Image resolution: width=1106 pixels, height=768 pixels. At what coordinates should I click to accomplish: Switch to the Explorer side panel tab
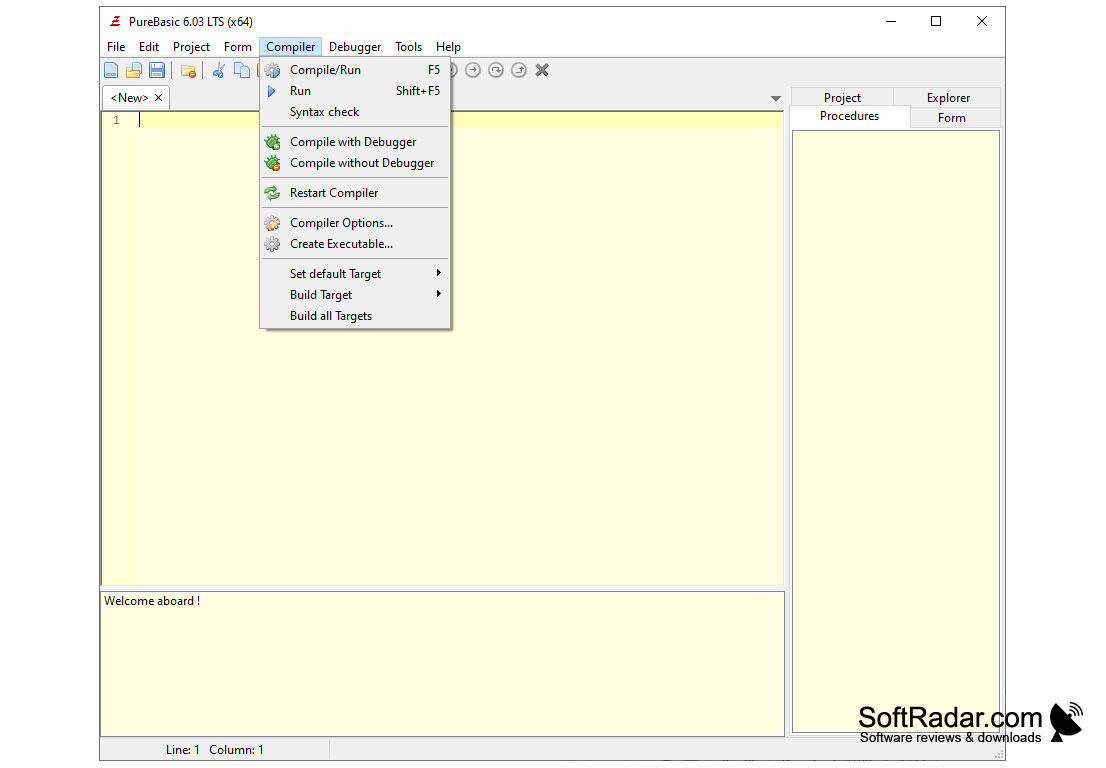point(948,97)
